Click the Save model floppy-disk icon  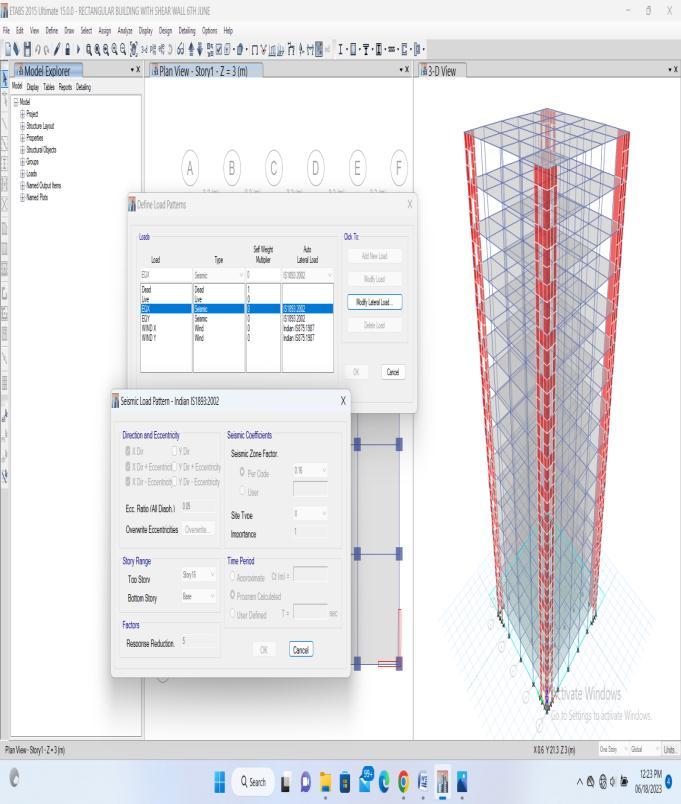point(27,49)
